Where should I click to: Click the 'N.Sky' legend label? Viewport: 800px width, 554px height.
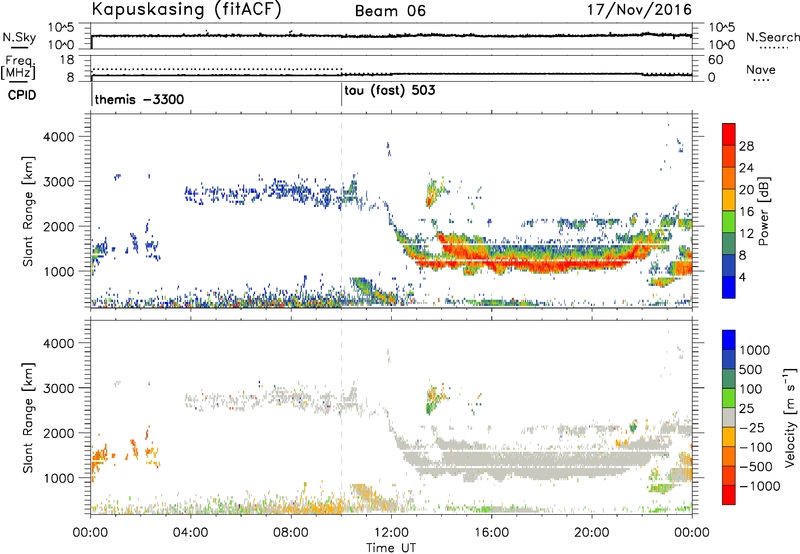pyautogui.click(x=19, y=37)
